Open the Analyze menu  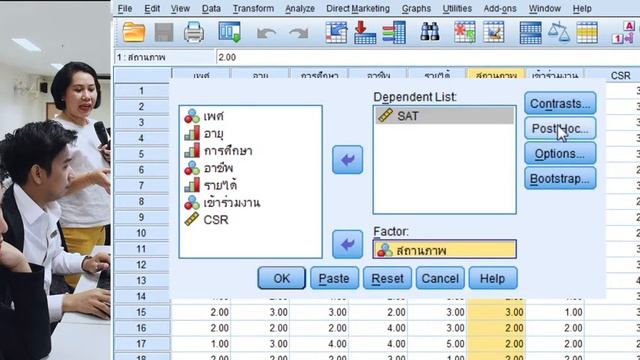tap(300, 8)
